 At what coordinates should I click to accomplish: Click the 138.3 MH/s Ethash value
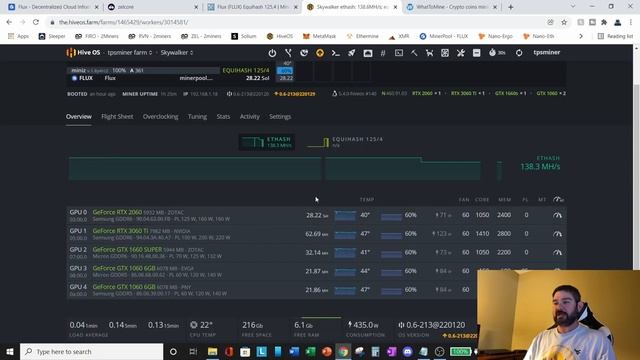click(540, 167)
